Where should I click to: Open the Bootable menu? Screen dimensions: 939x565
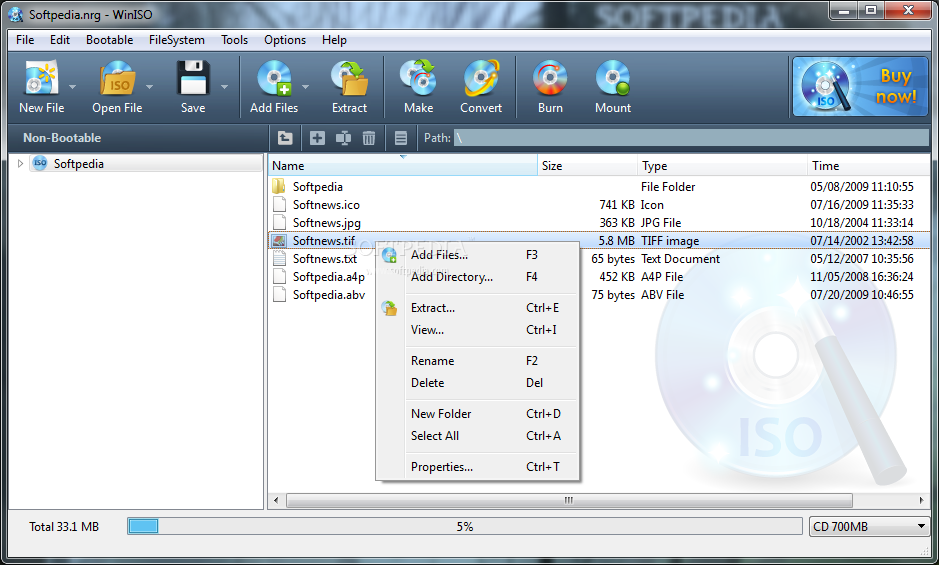[110, 40]
